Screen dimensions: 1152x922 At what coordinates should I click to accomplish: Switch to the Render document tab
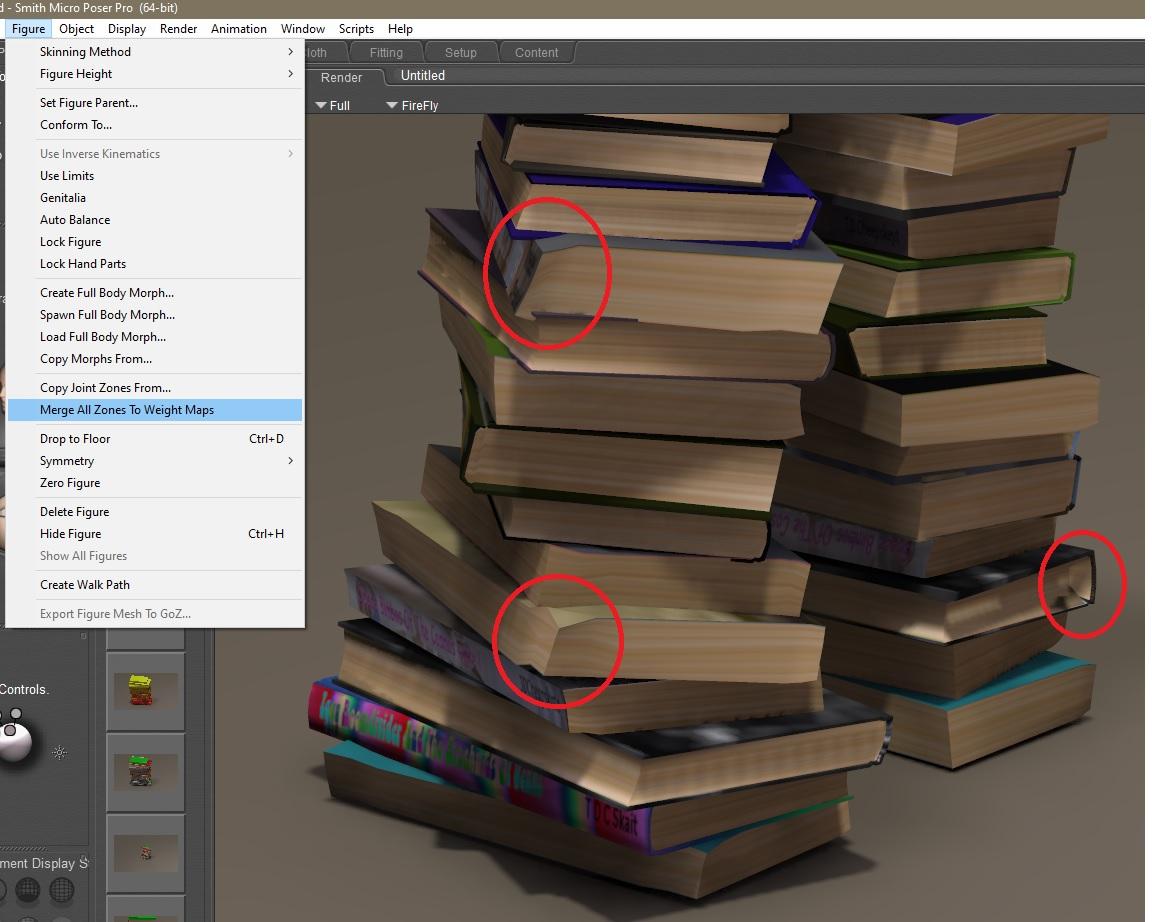(x=342, y=77)
